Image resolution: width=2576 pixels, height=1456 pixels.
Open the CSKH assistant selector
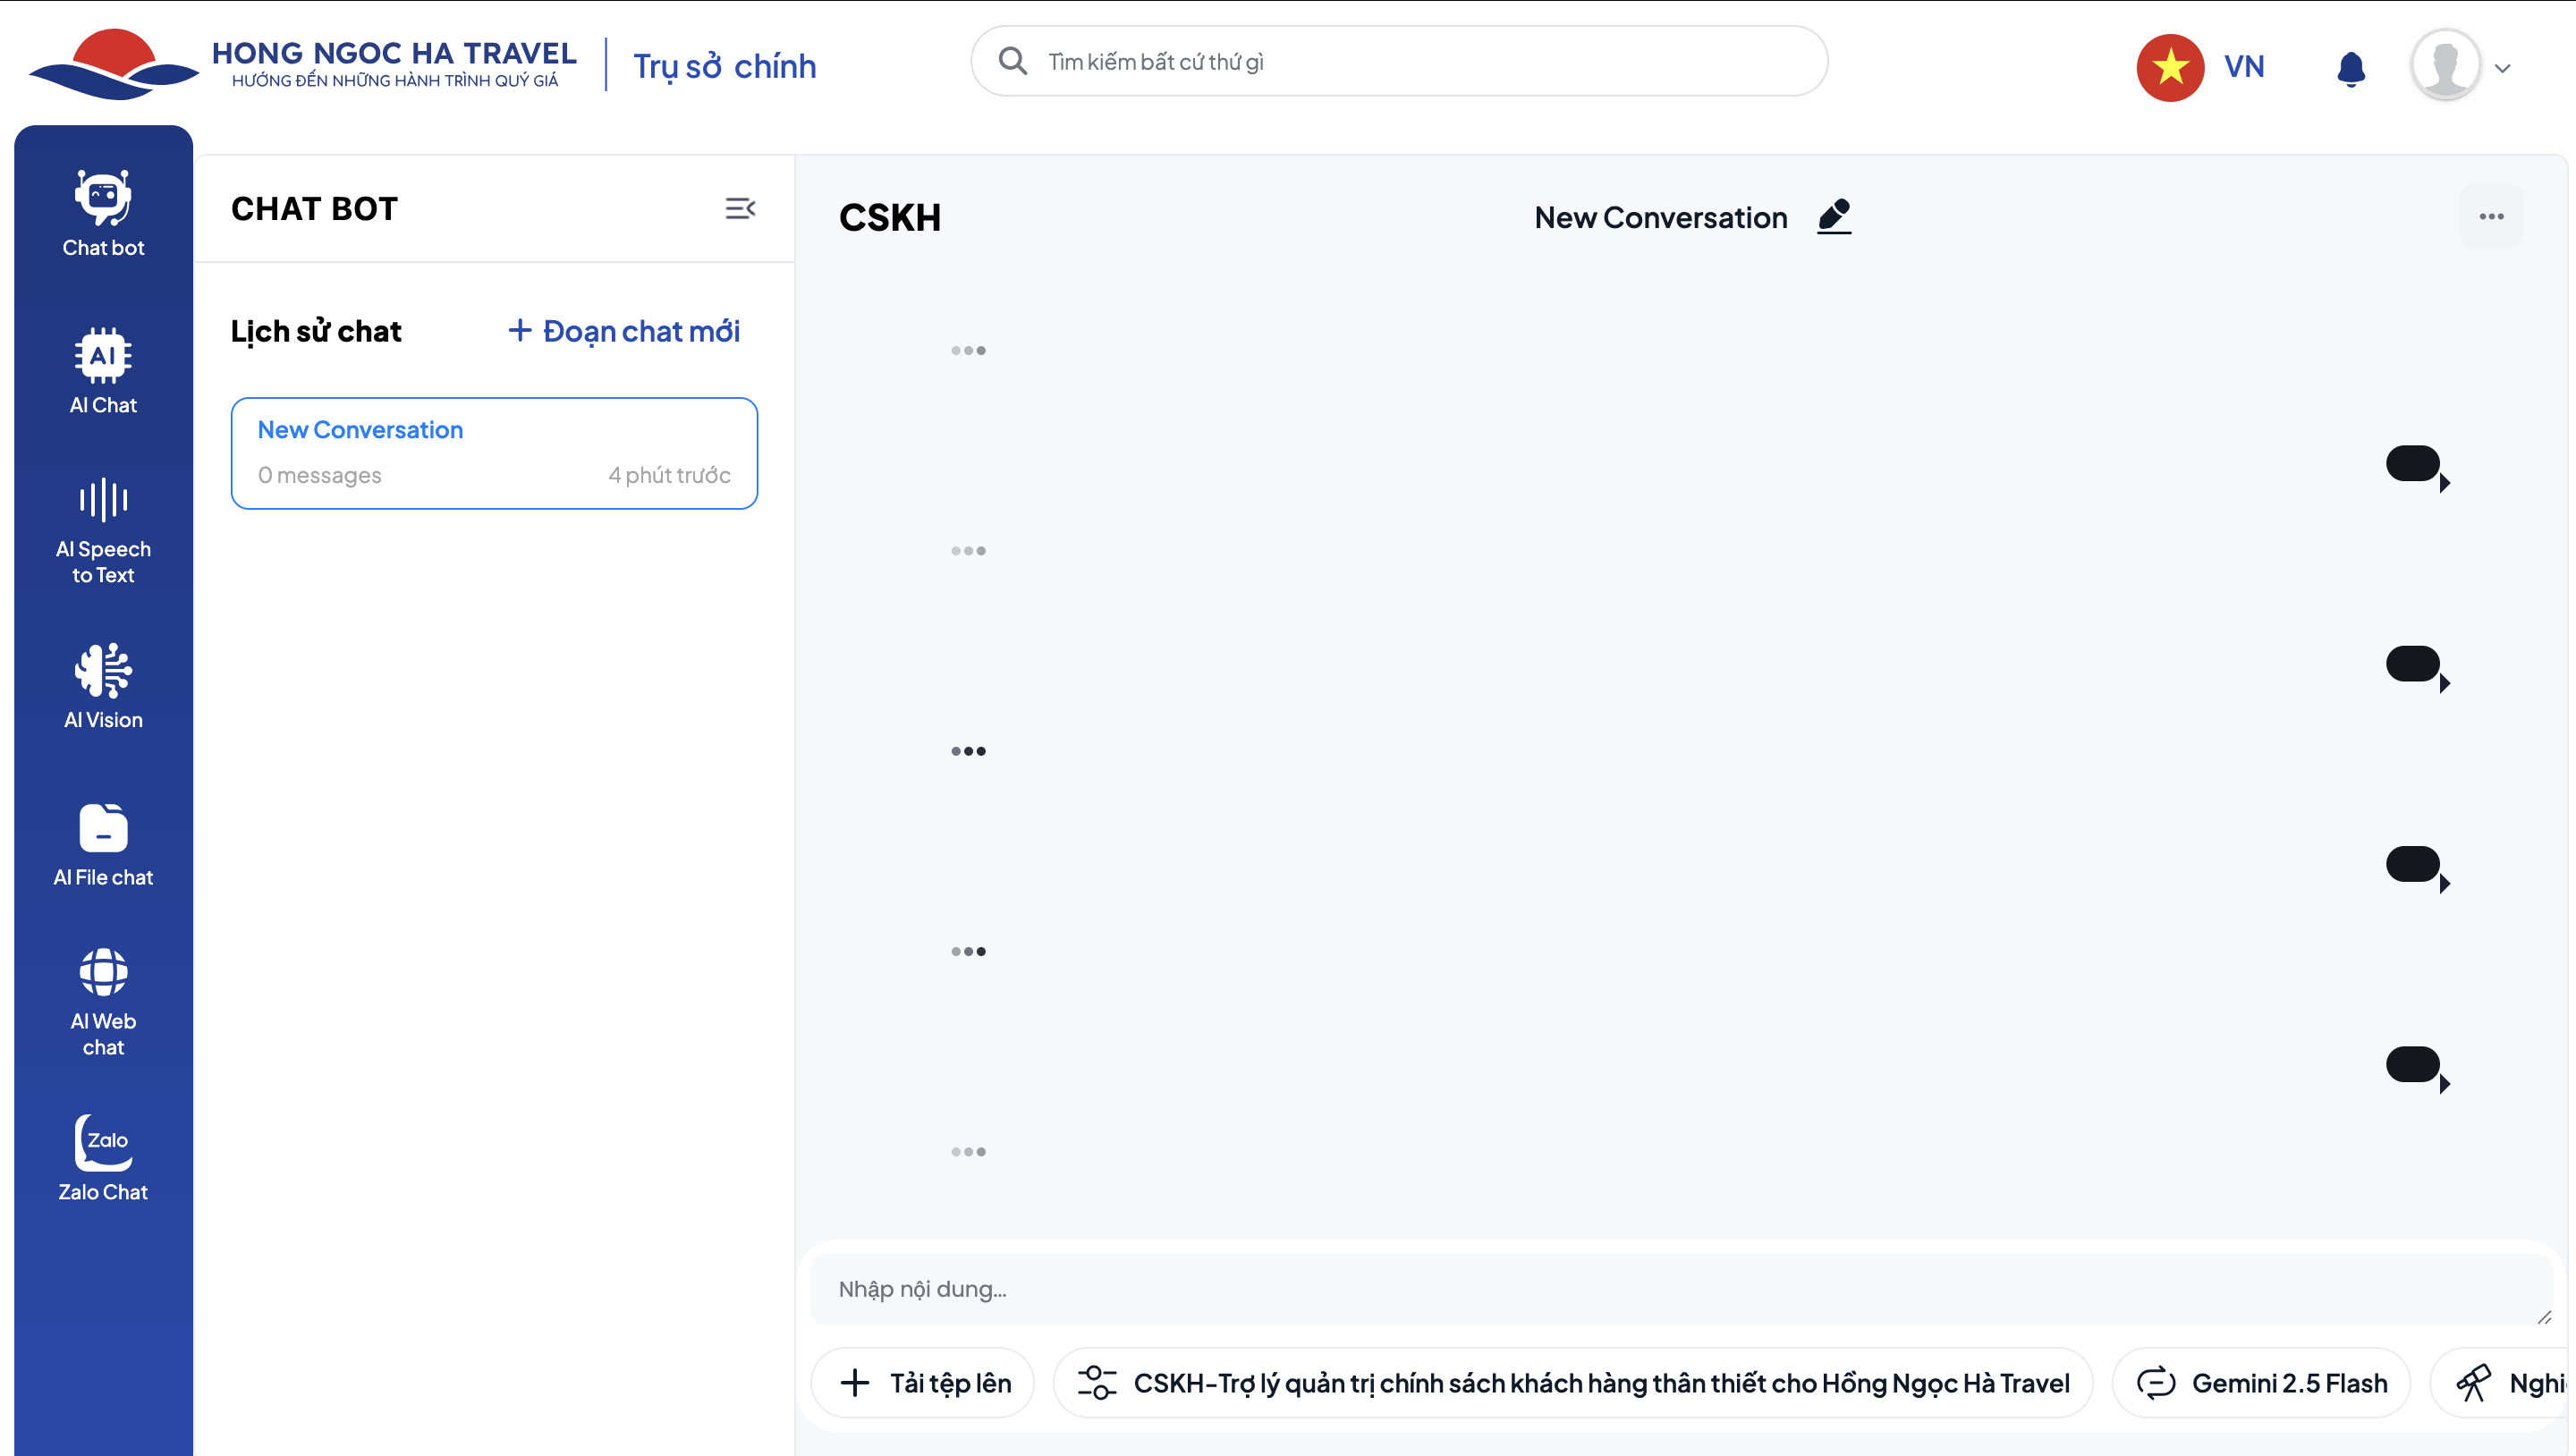1573,1383
